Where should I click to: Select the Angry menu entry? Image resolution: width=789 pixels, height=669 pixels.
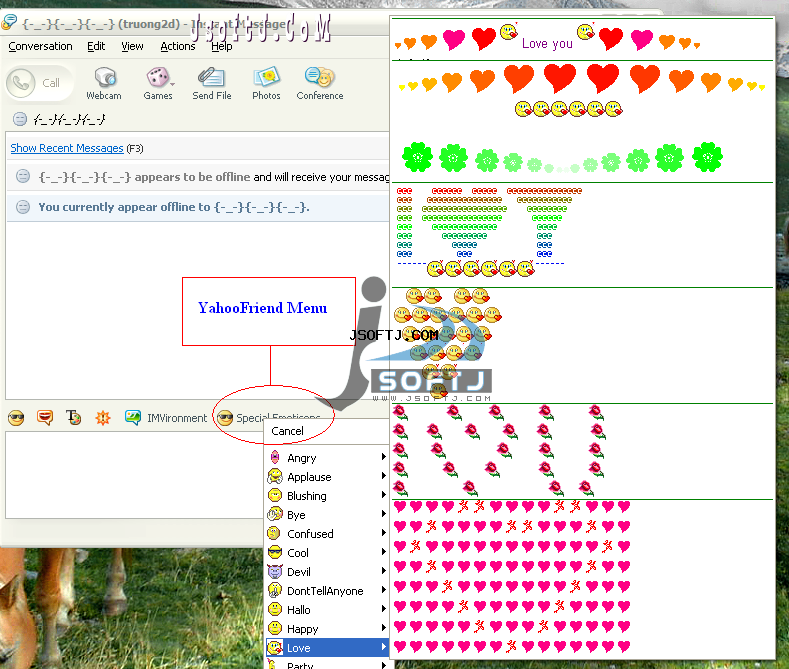(328, 458)
